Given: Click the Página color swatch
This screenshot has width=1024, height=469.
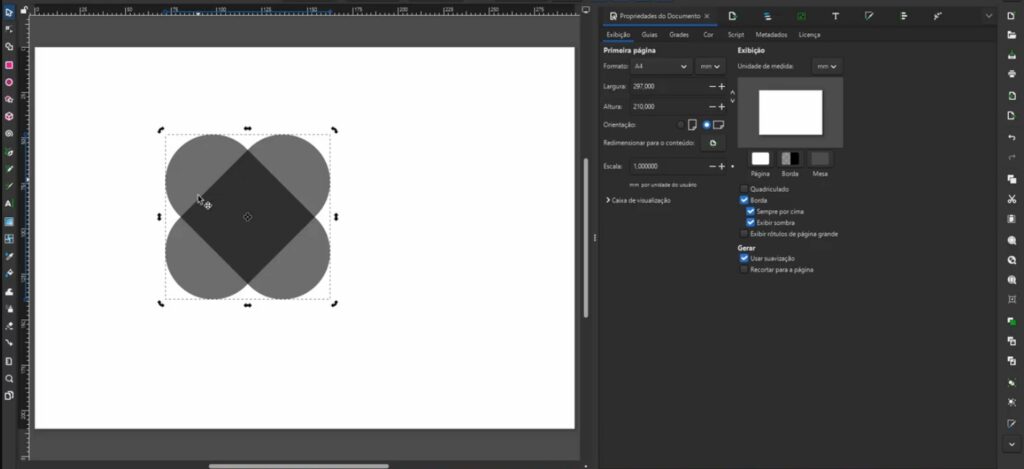Looking at the screenshot, I should pos(760,159).
